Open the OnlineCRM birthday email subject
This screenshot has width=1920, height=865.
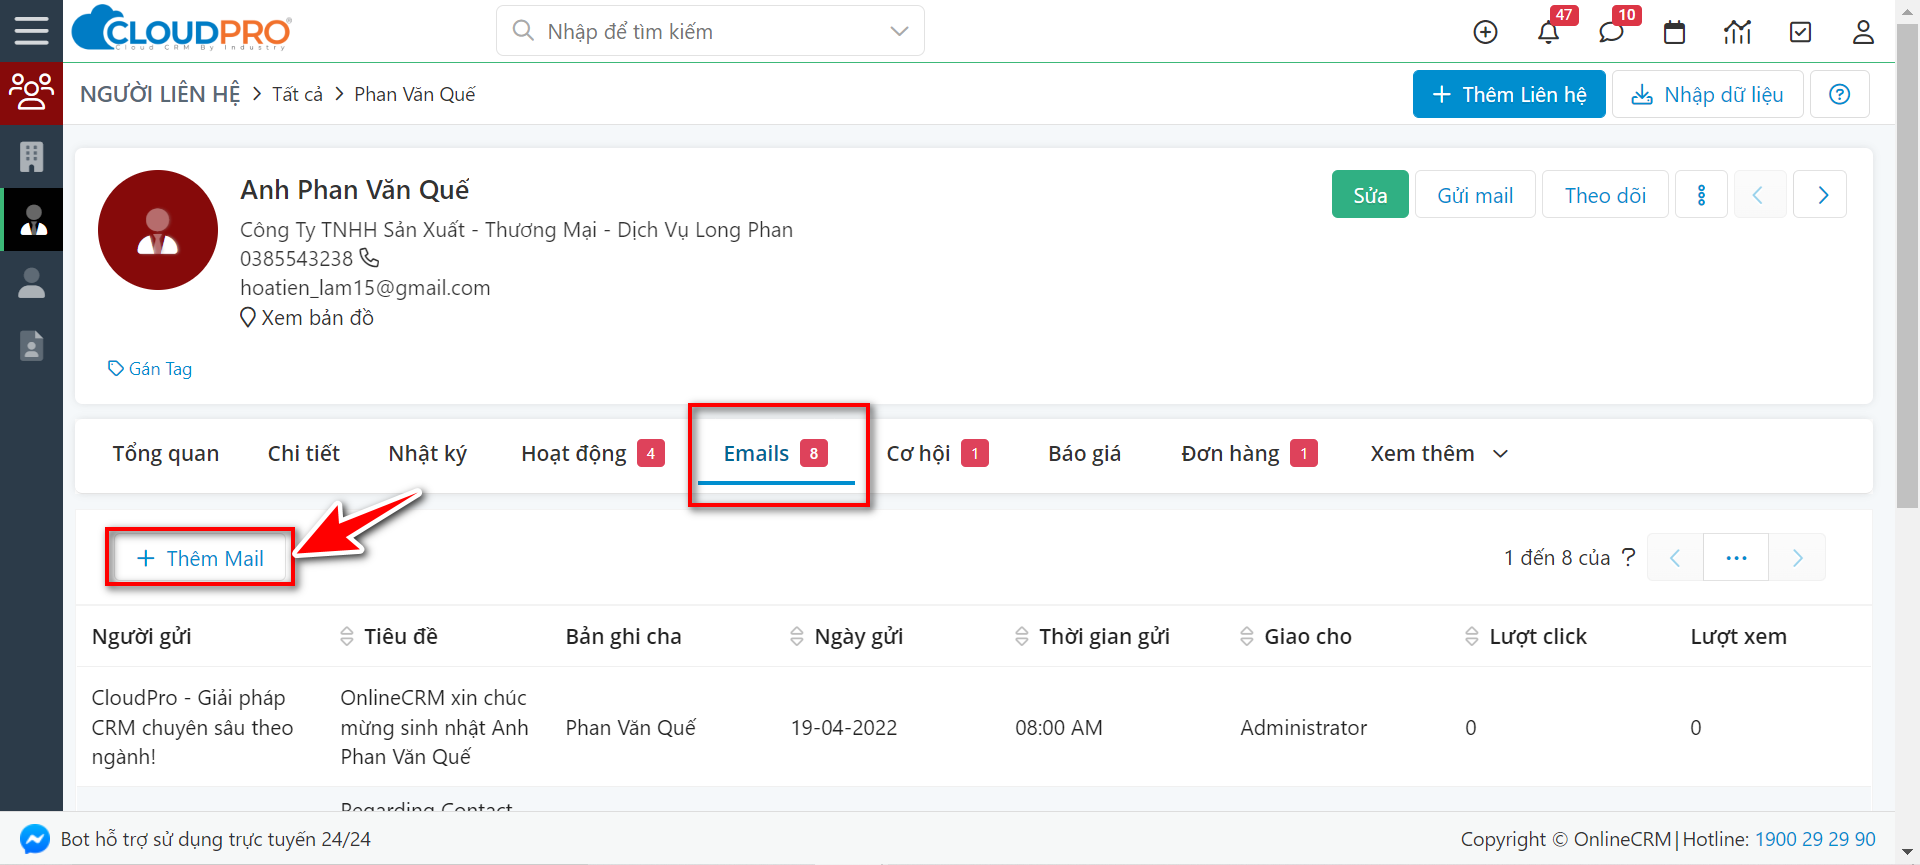tap(434, 727)
